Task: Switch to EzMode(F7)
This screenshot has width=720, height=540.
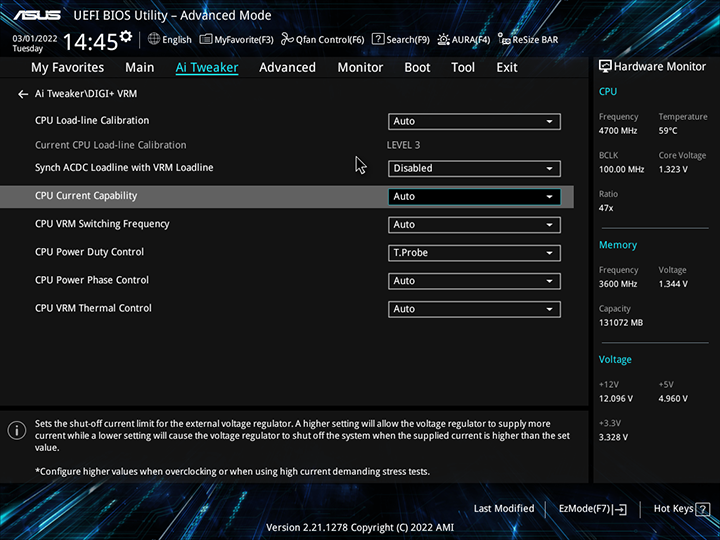Action: click(x=593, y=509)
